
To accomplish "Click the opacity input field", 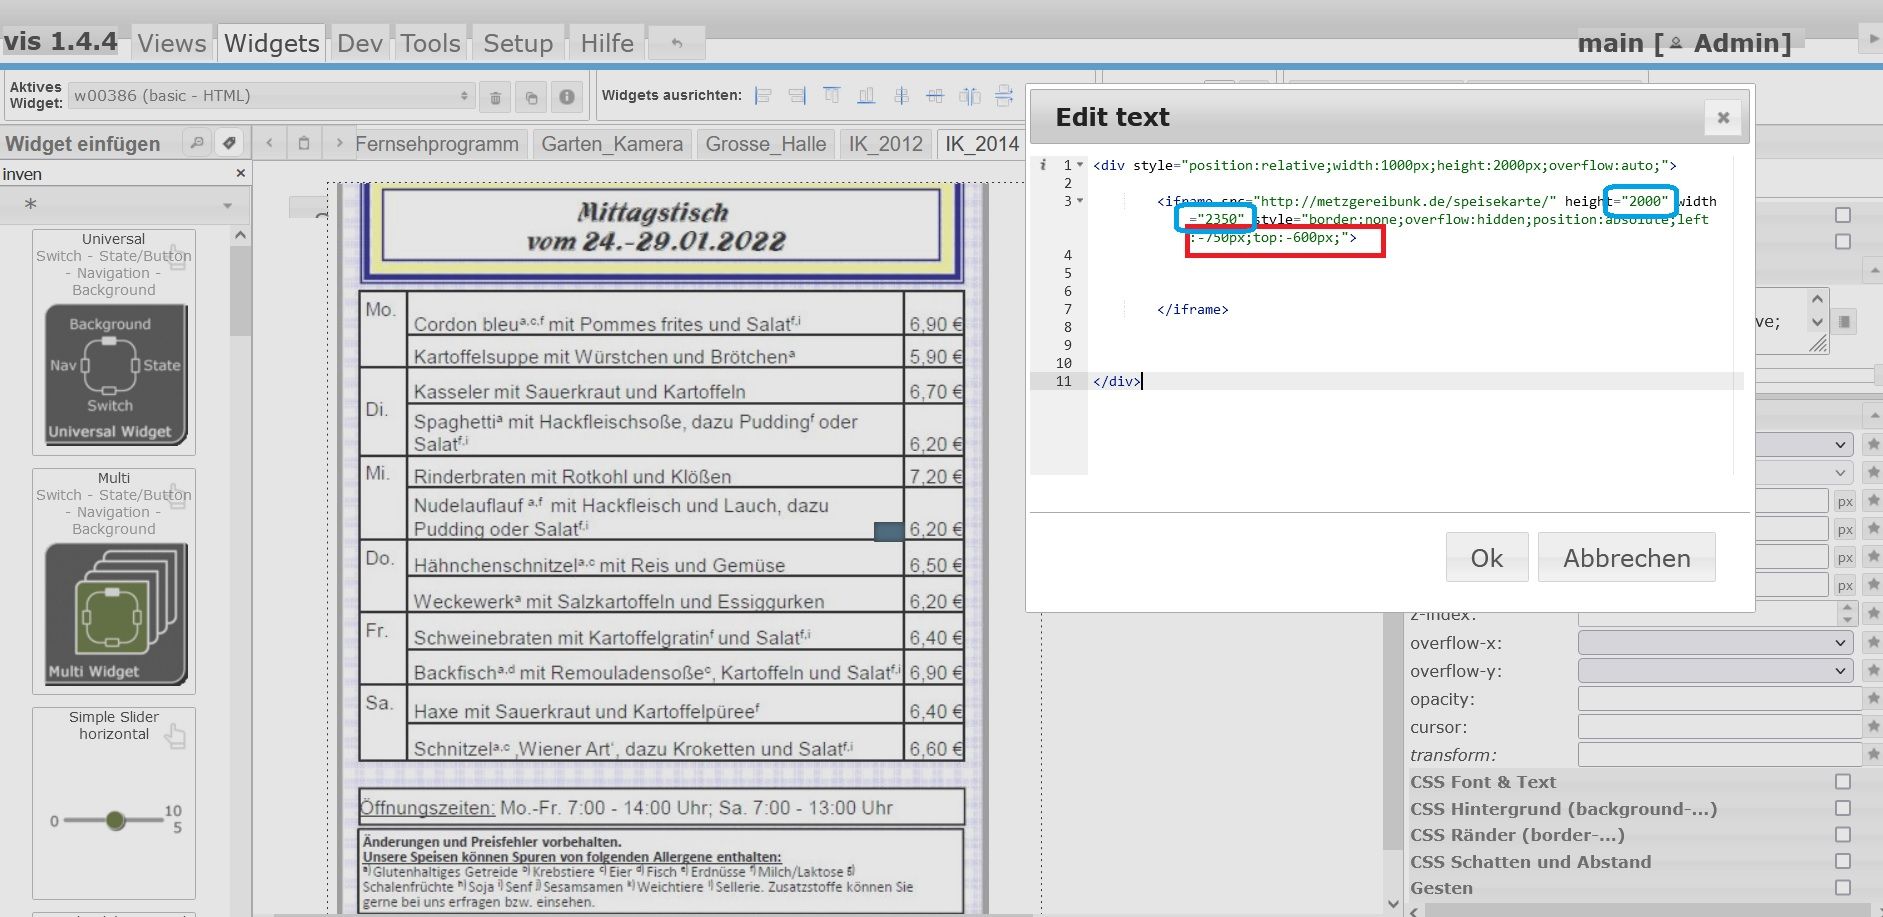I will (x=1719, y=699).
